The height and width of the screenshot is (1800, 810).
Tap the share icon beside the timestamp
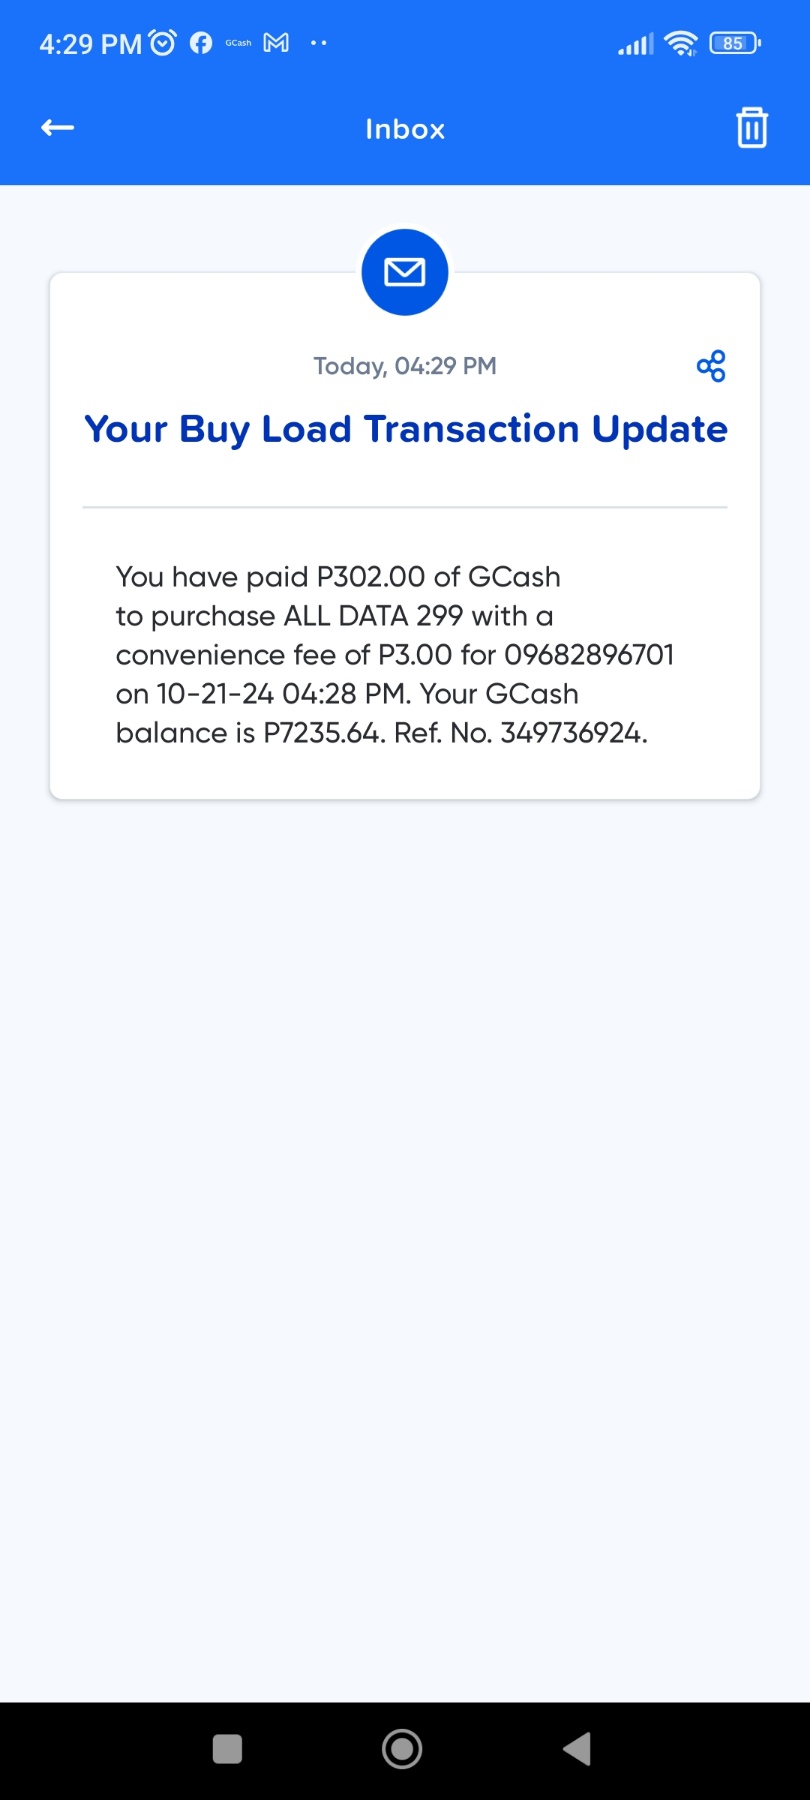coord(711,366)
